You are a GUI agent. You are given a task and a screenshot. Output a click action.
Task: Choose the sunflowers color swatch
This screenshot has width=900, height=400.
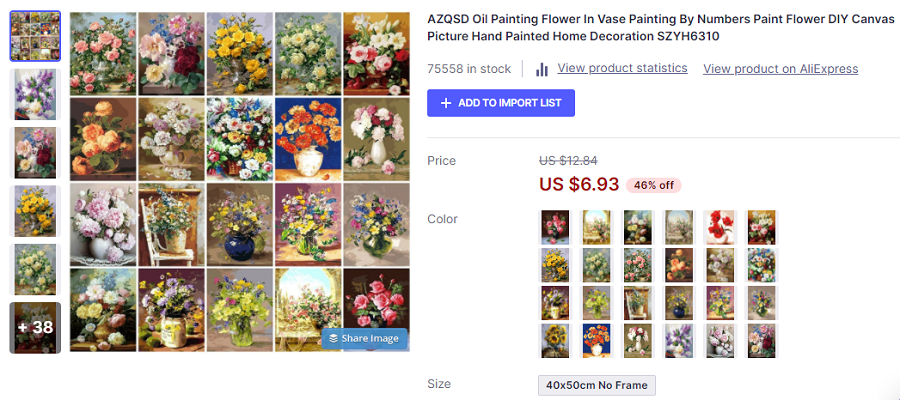[555, 341]
